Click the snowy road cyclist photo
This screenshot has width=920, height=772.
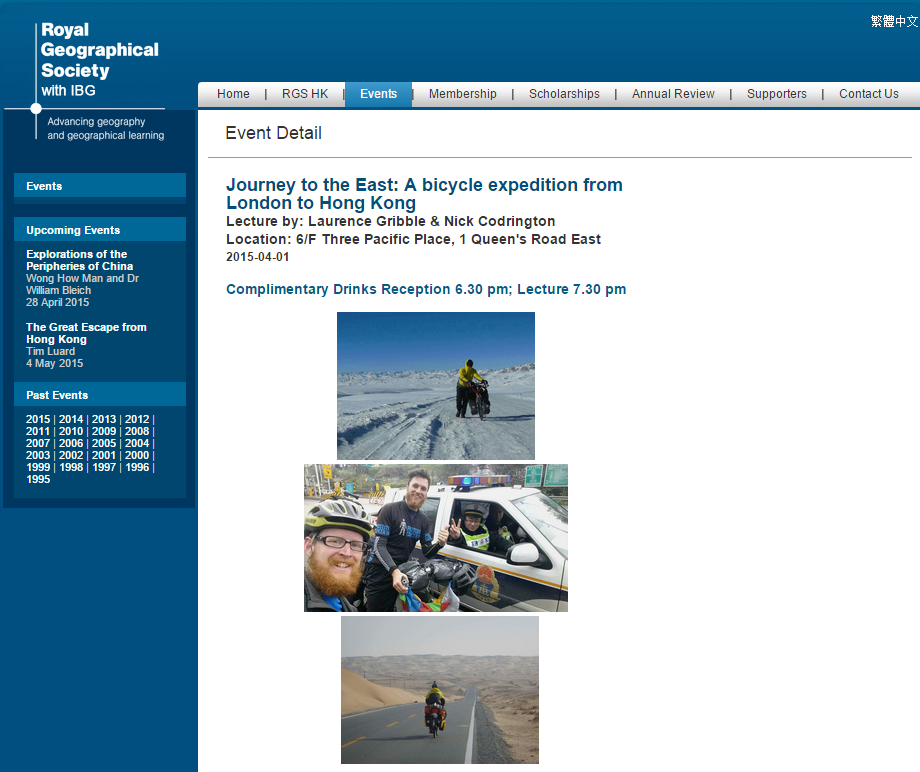pos(435,385)
